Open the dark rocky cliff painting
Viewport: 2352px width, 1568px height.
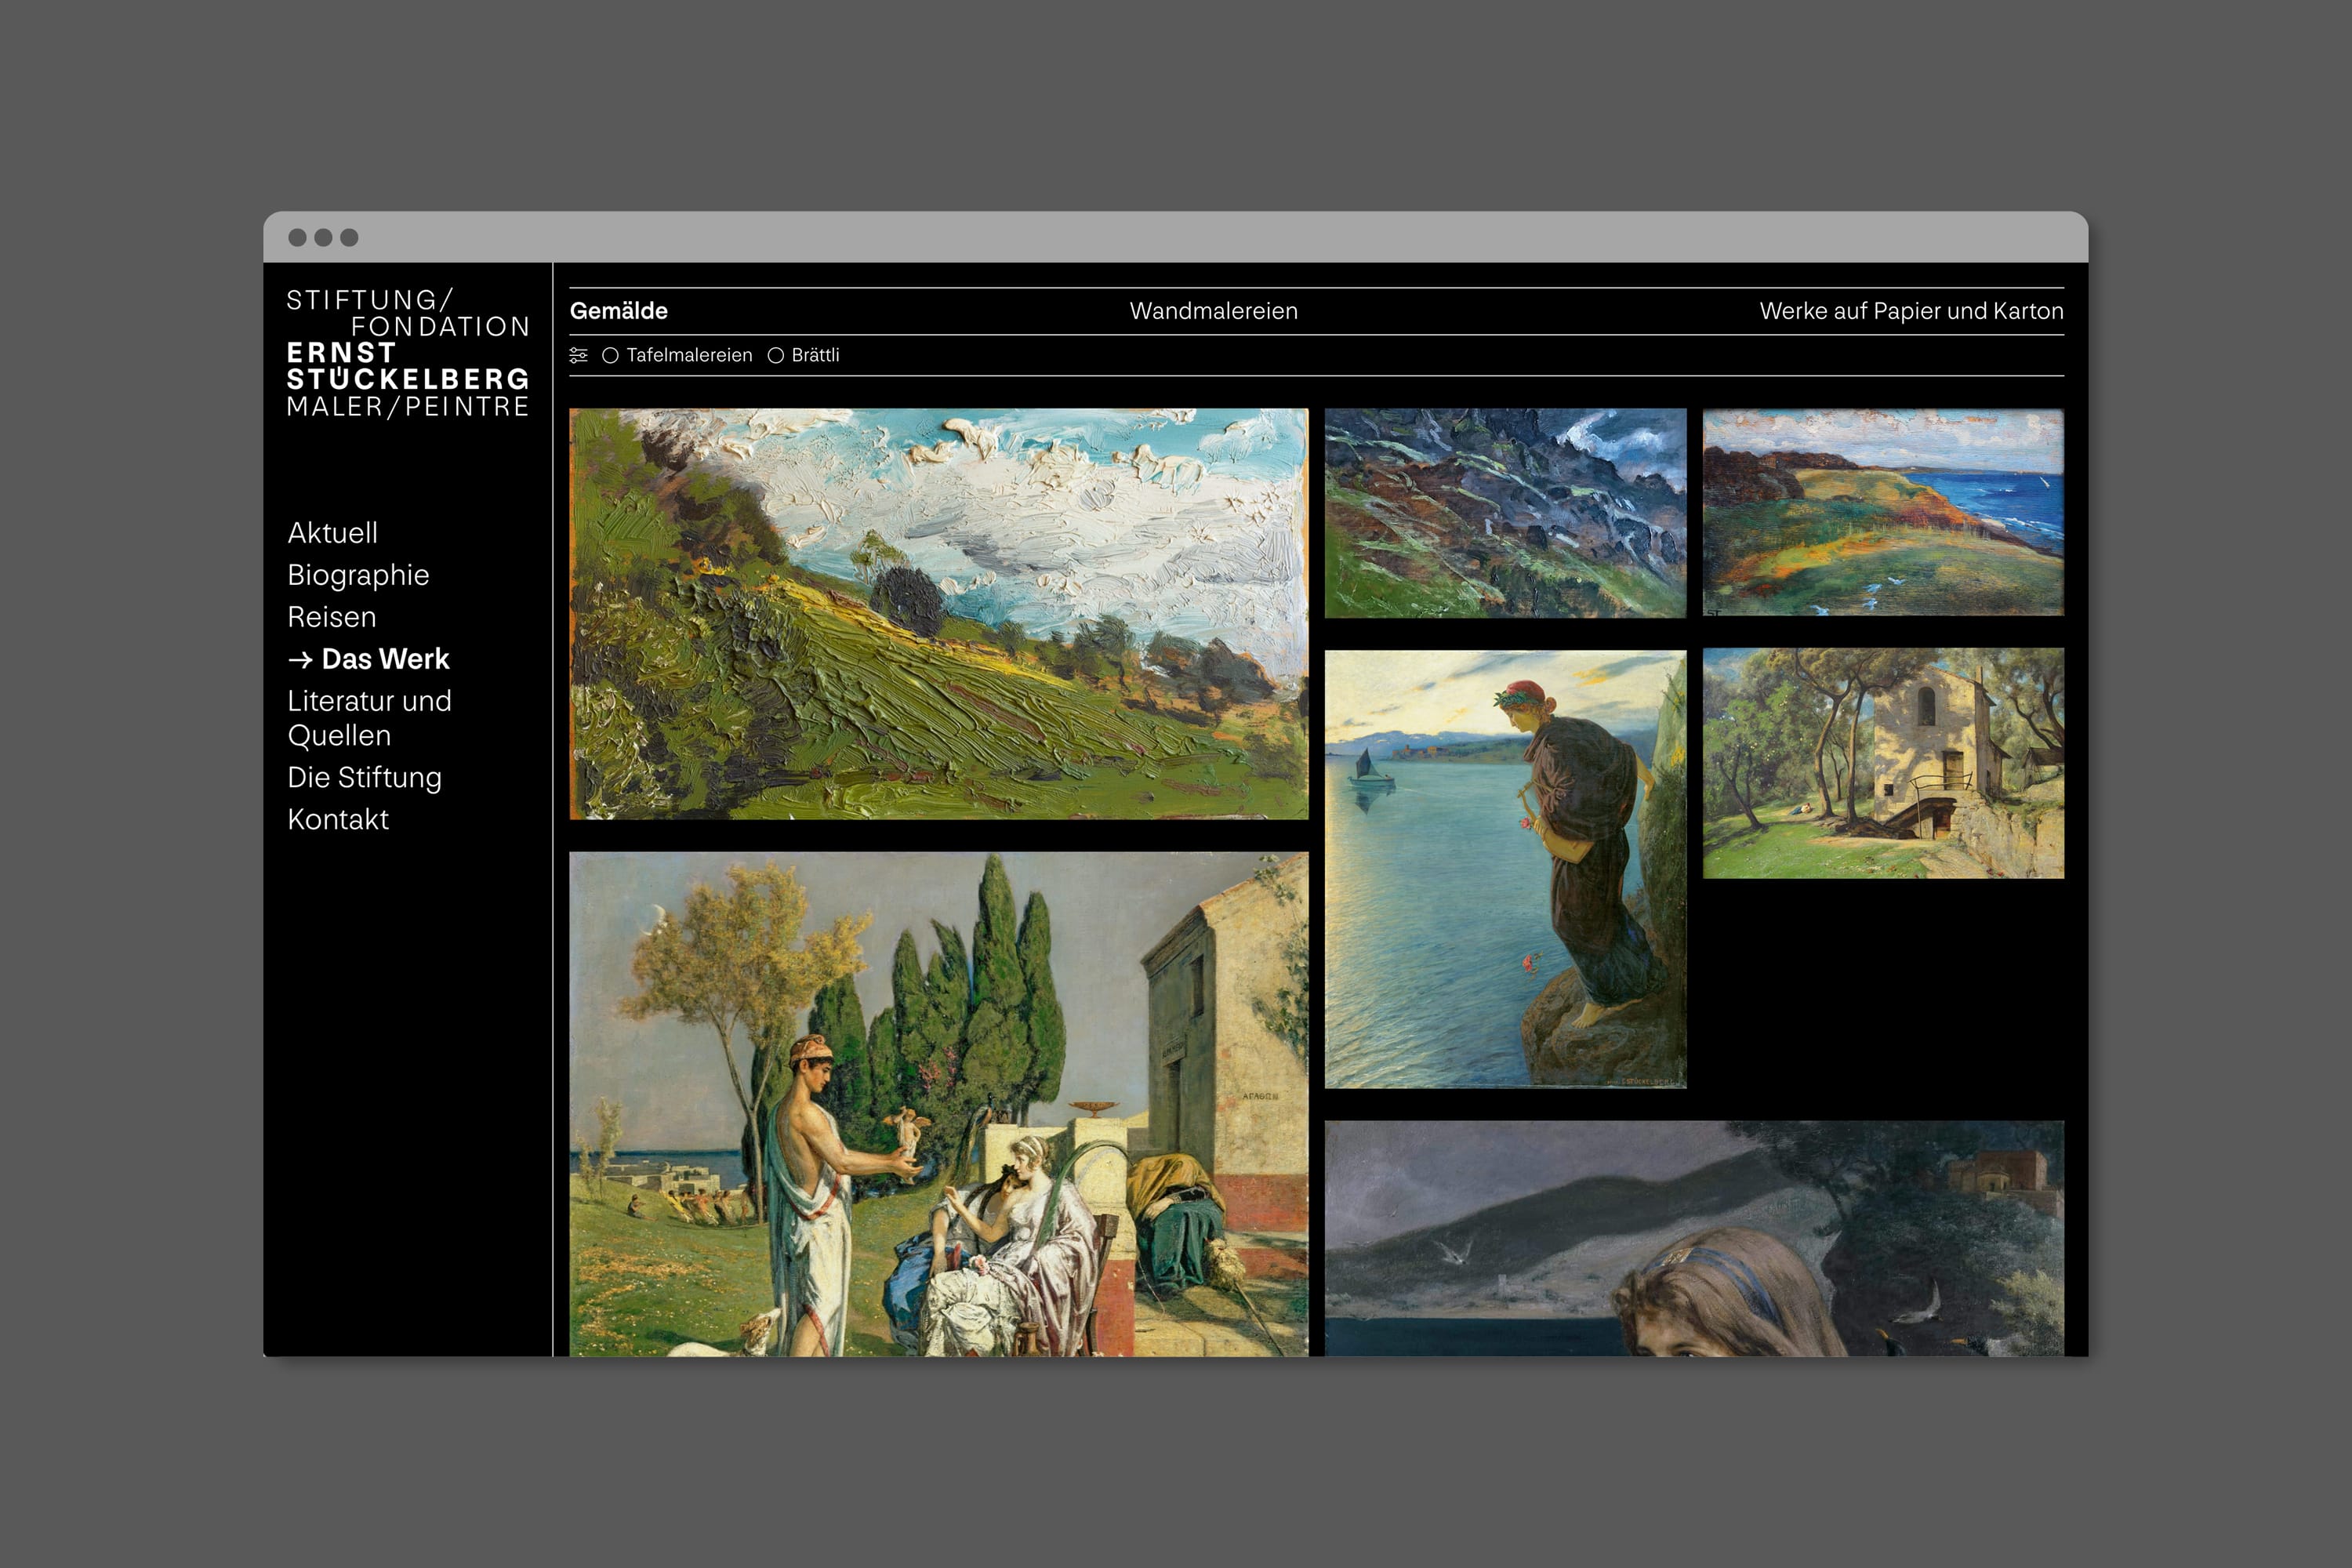[x=1505, y=512]
